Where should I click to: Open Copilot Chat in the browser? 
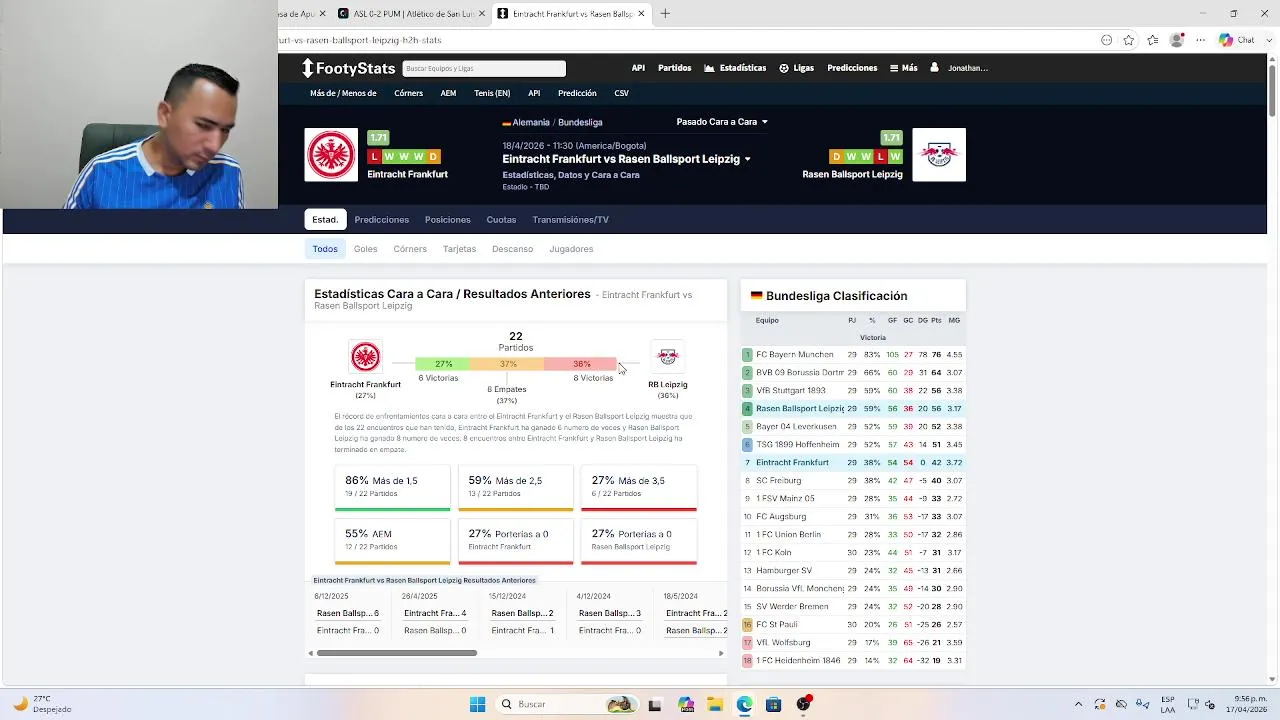pos(1237,40)
